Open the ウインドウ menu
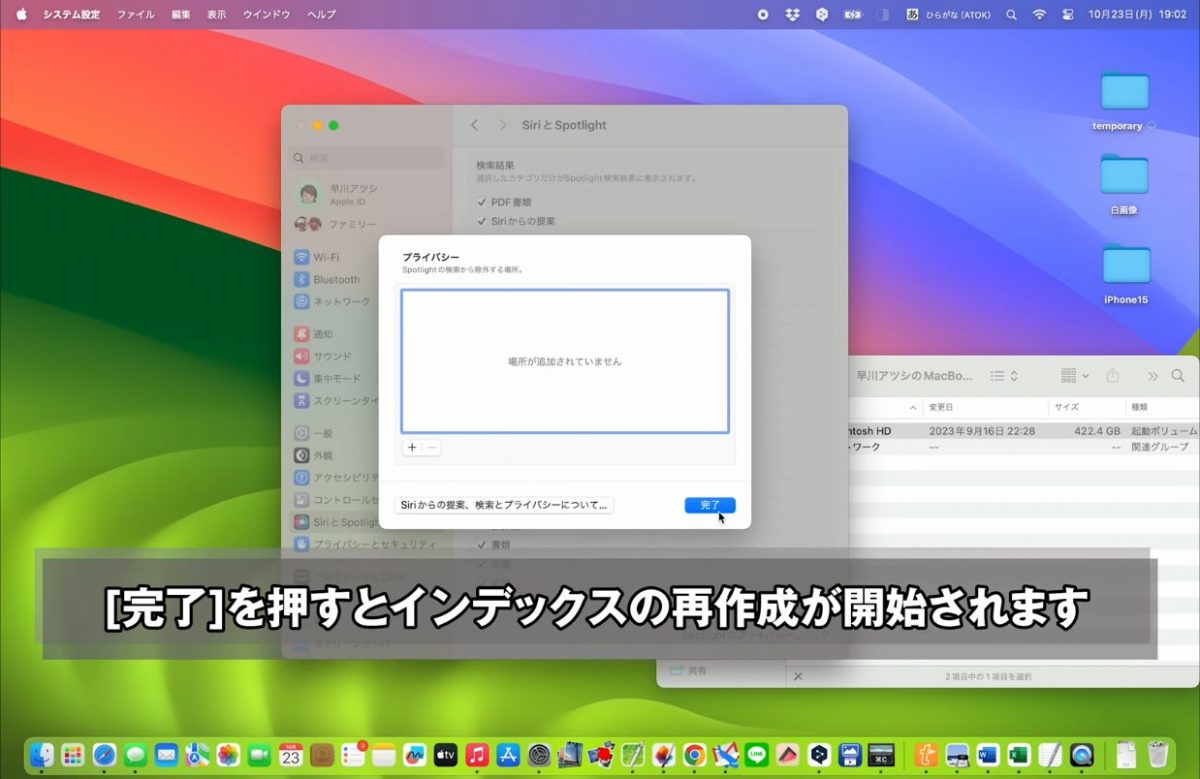 point(266,15)
